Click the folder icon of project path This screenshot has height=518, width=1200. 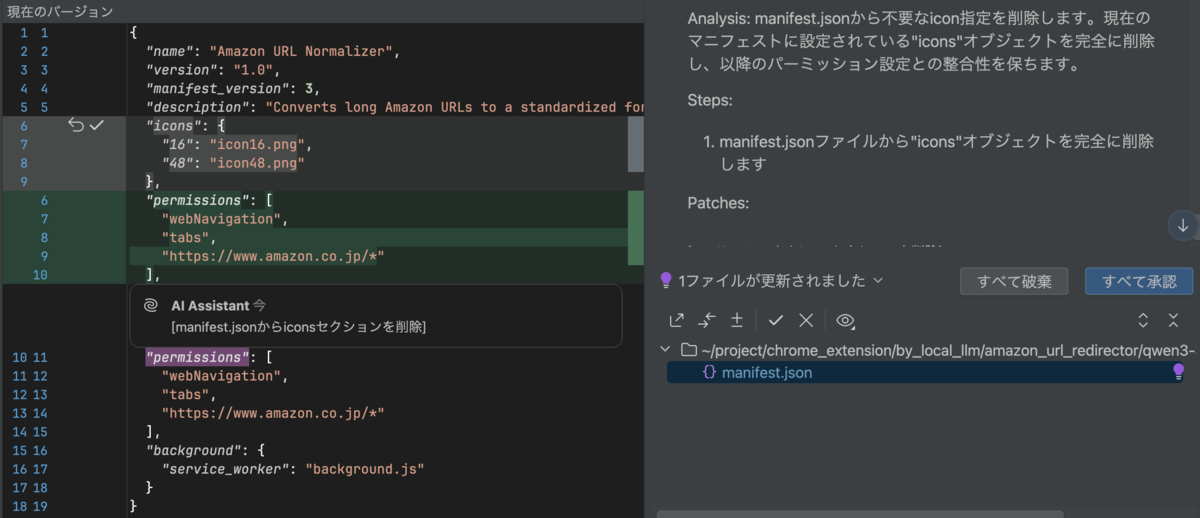pyautogui.click(x=688, y=350)
